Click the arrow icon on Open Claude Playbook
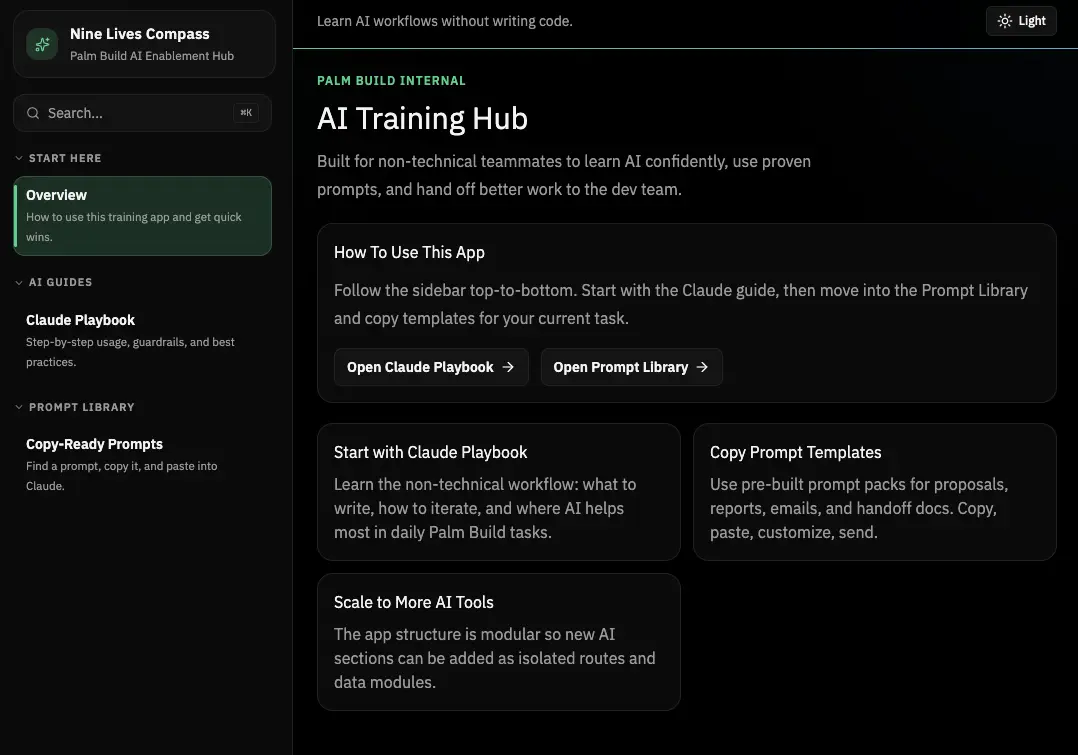 506,367
